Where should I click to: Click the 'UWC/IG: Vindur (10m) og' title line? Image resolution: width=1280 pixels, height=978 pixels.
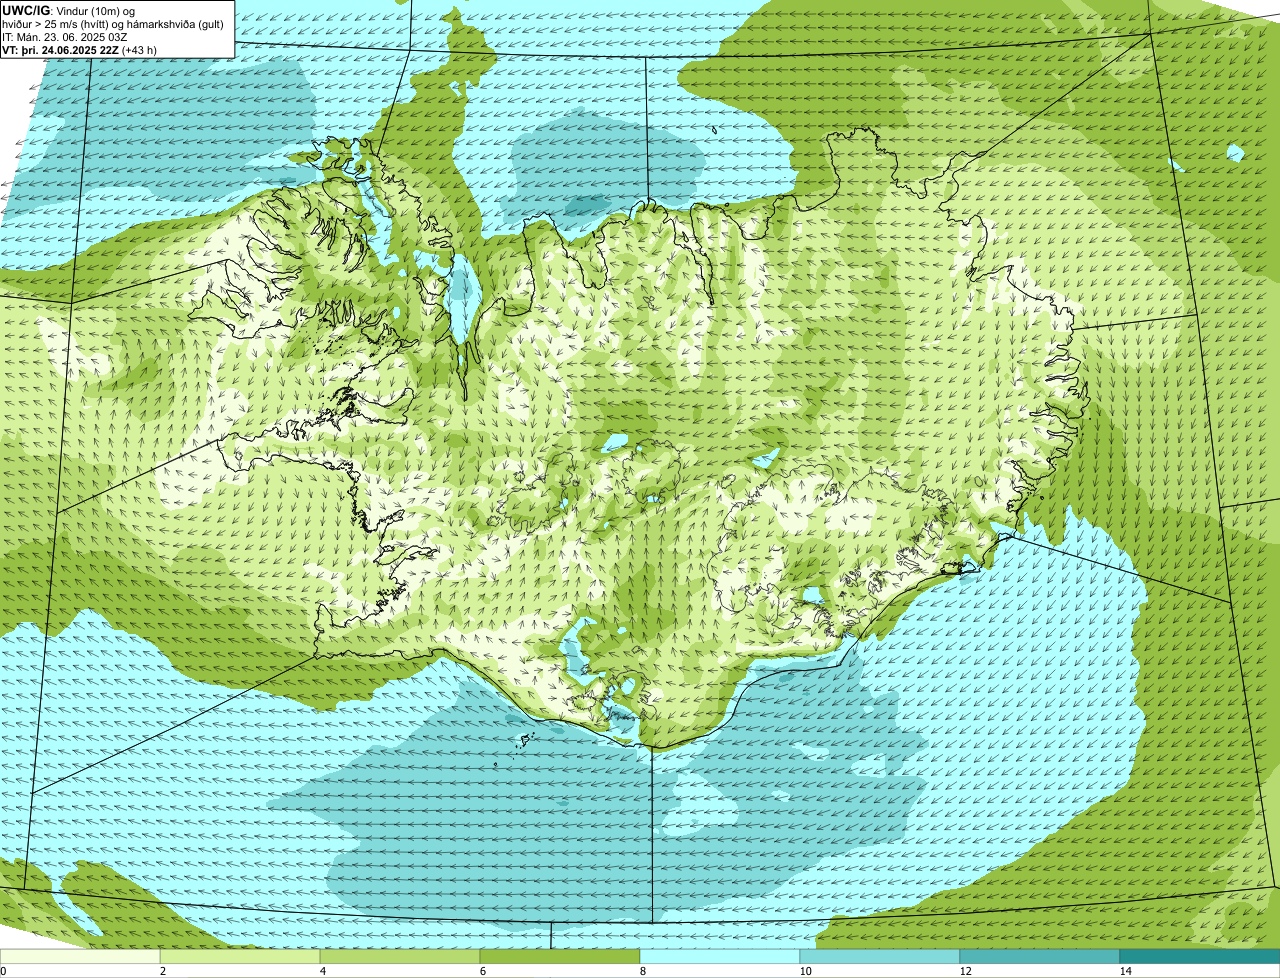pos(69,10)
